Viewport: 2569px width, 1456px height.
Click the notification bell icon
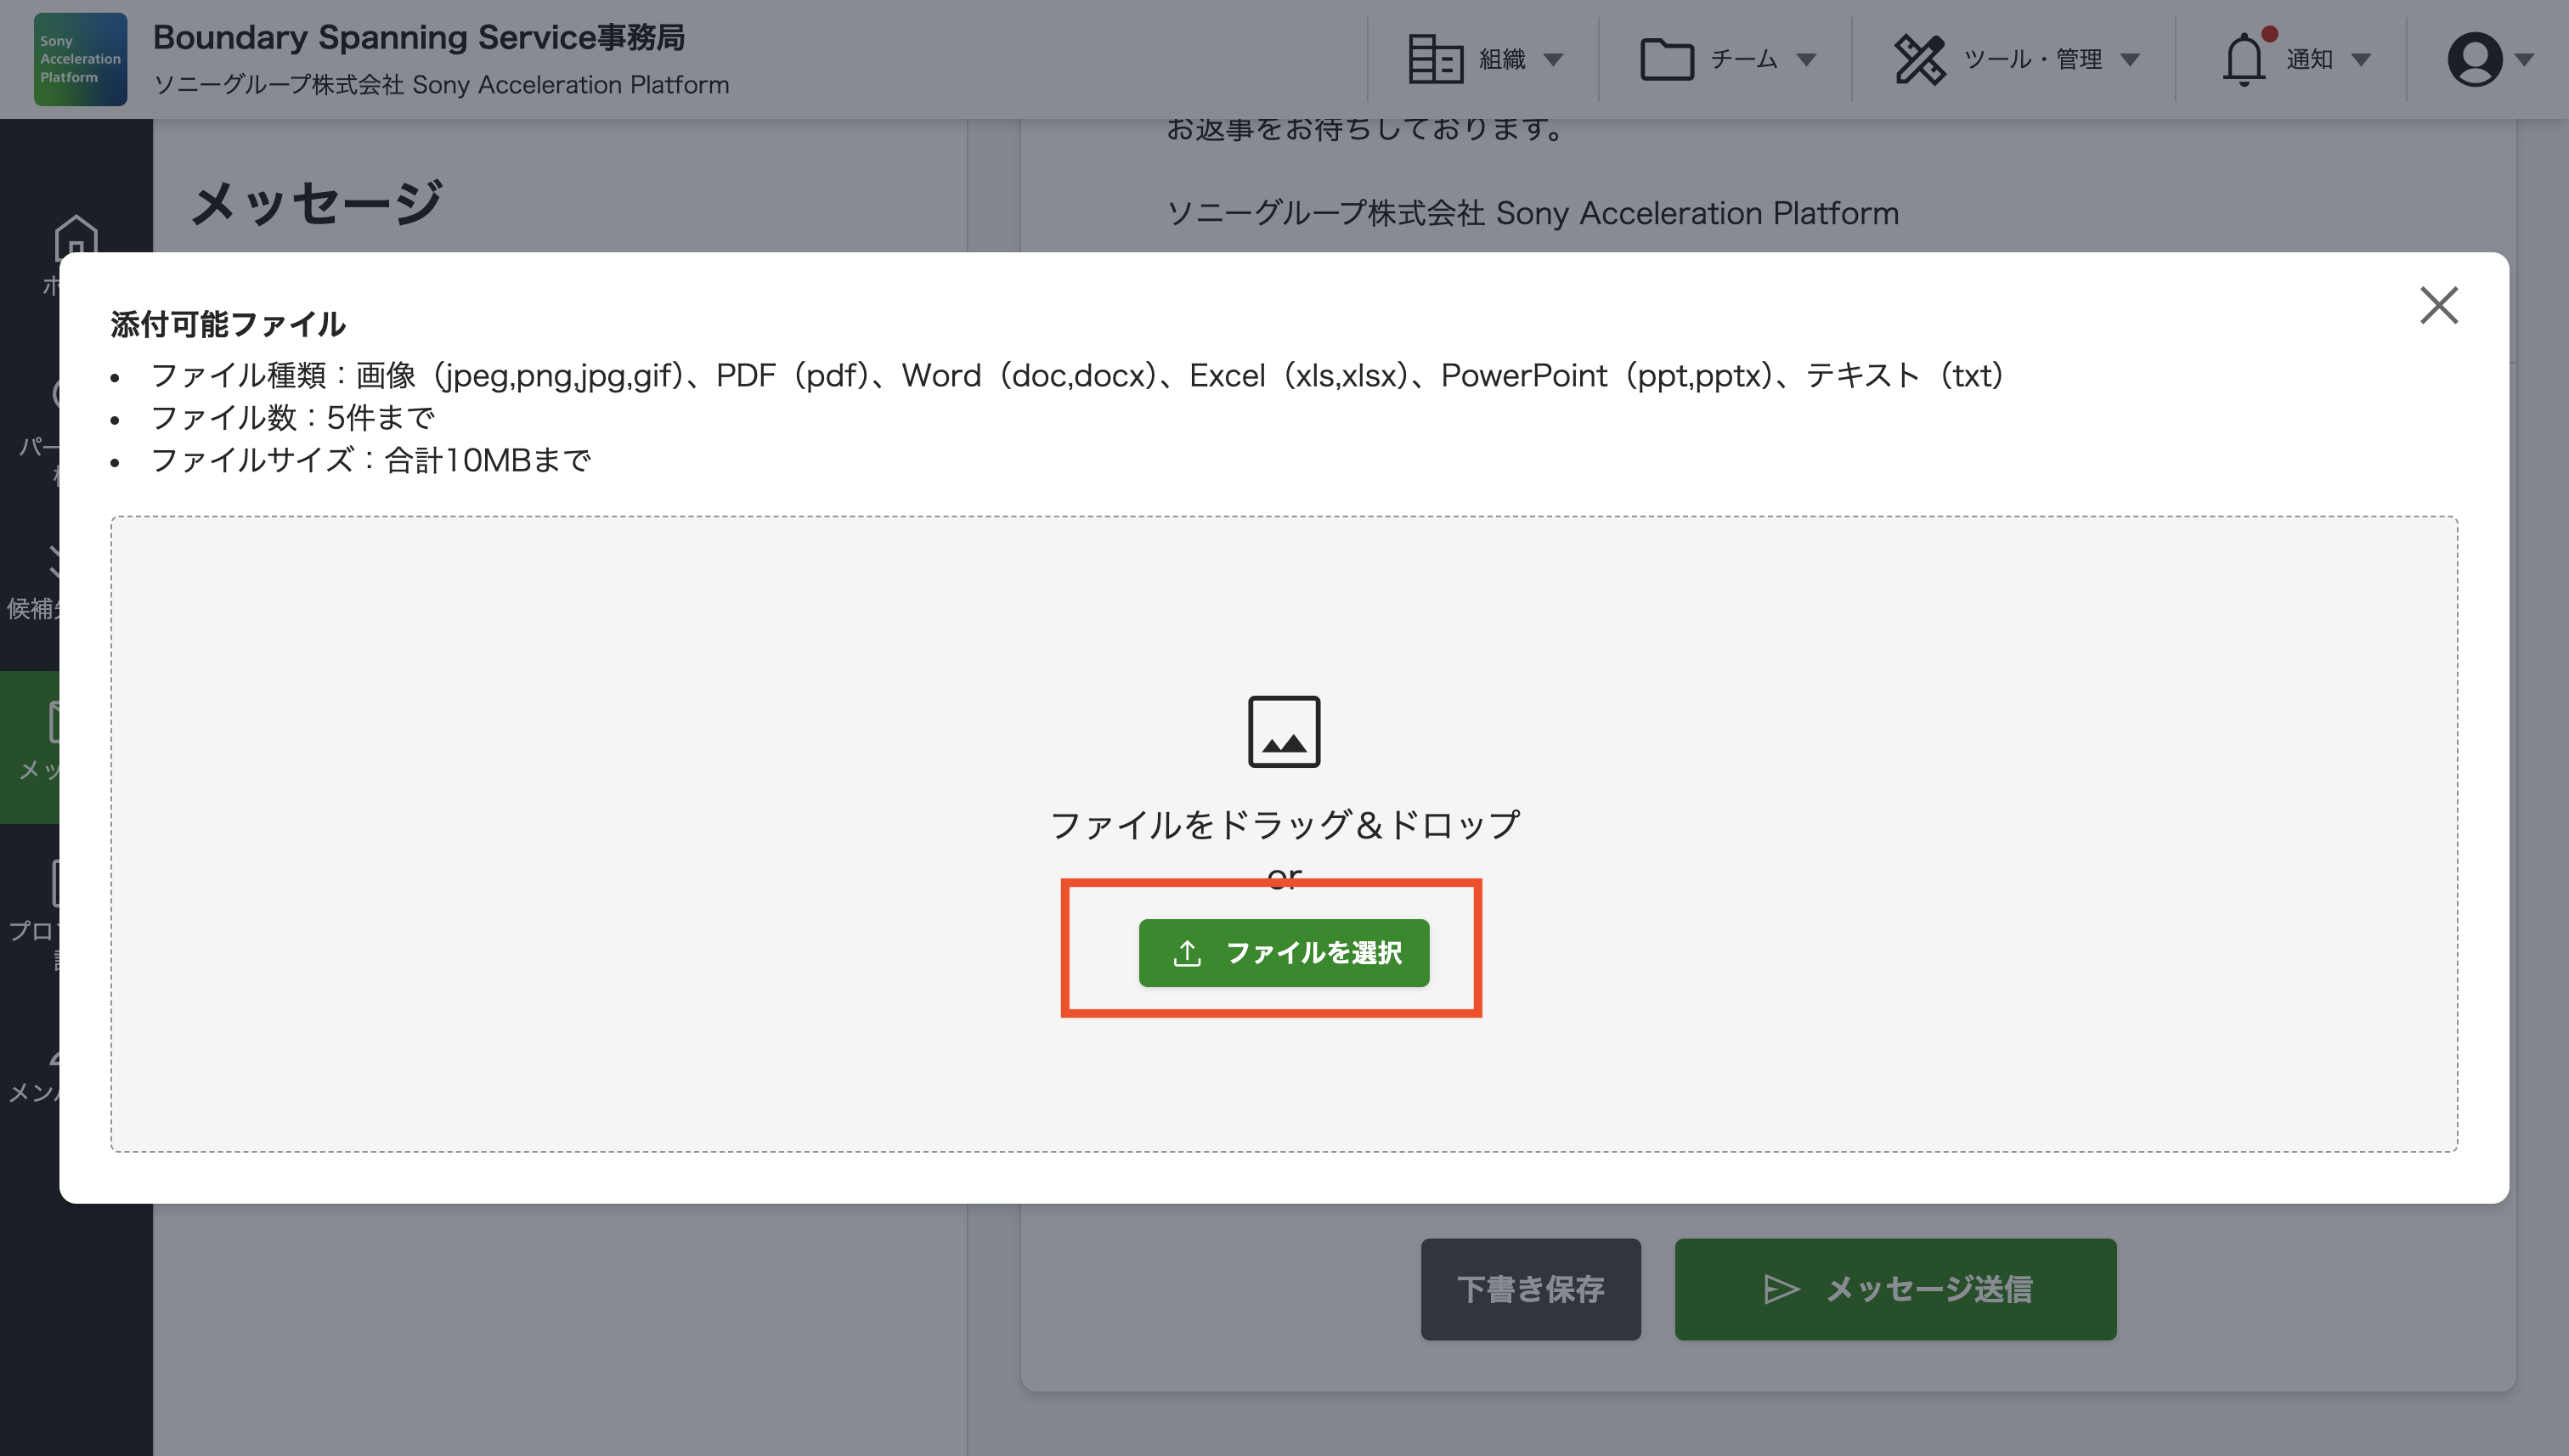click(x=2243, y=60)
